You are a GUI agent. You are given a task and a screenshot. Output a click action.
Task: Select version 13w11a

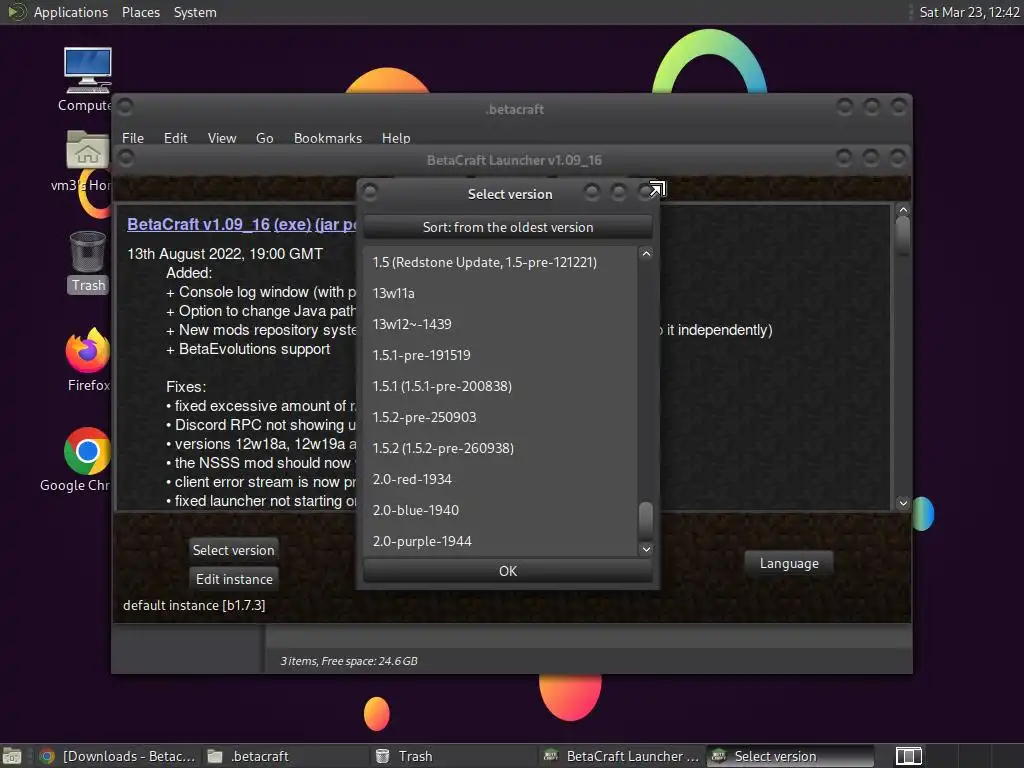[x=500, y=293]
